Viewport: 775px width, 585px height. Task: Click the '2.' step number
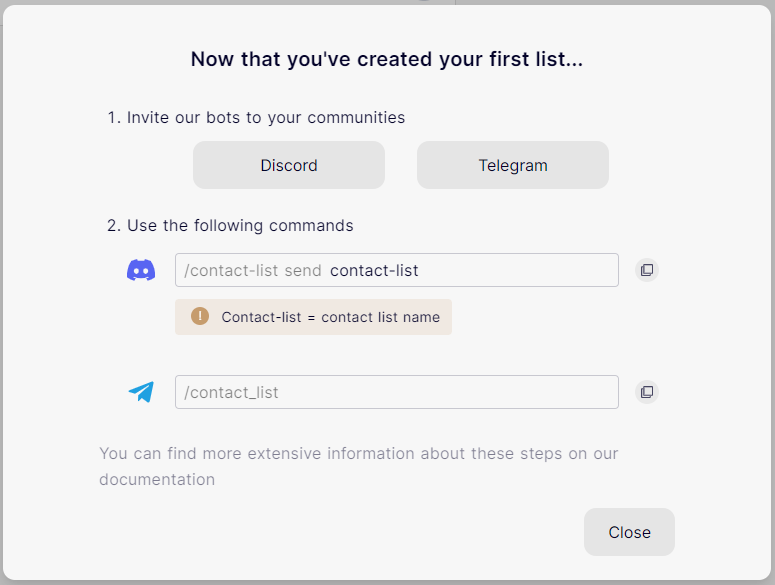(114, 226)
